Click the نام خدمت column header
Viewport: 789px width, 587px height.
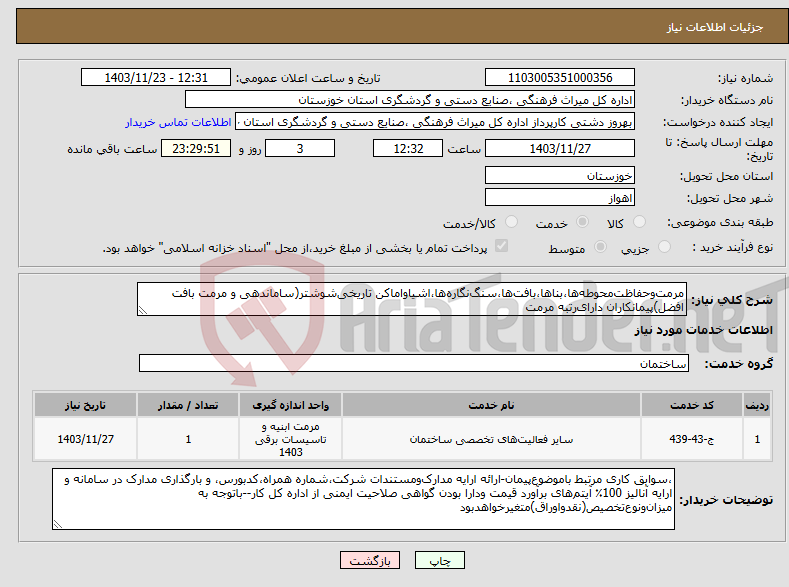coord(491,405)
